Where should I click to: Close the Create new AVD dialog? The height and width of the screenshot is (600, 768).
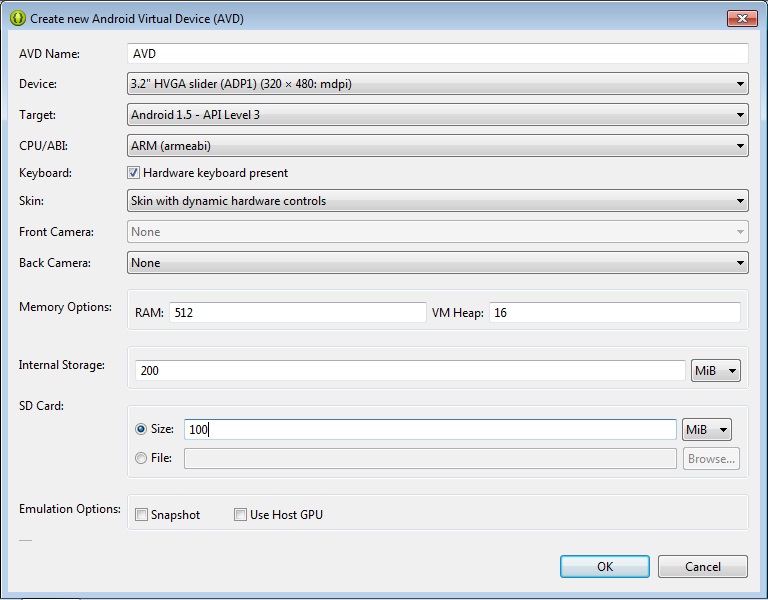click(742, 19)
